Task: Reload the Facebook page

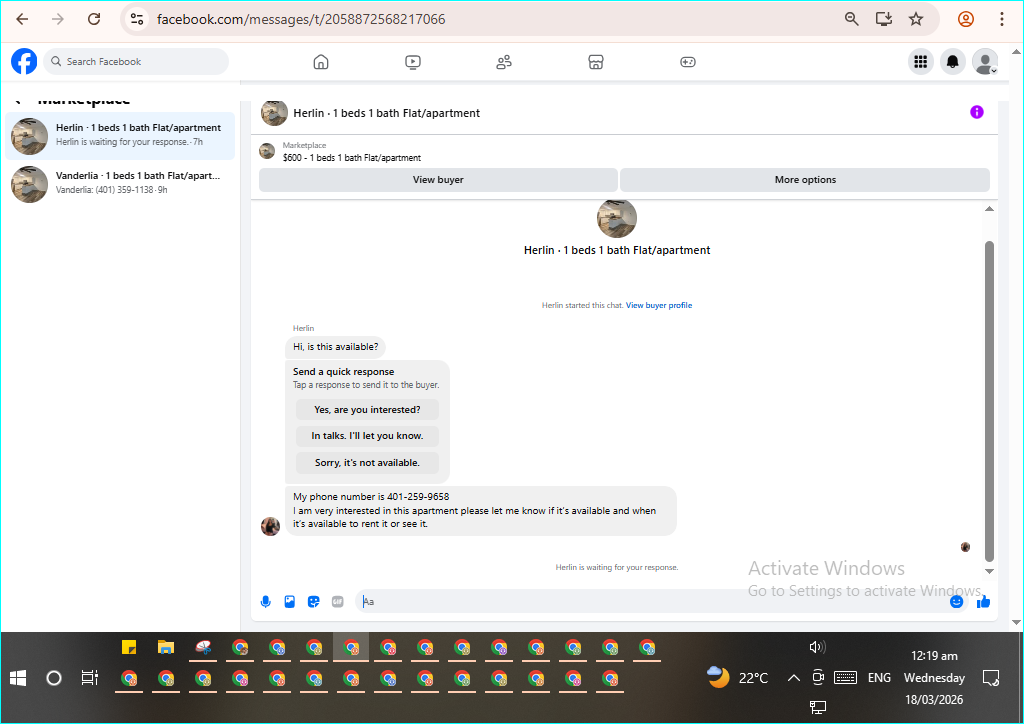Action: tap(94, 19)
